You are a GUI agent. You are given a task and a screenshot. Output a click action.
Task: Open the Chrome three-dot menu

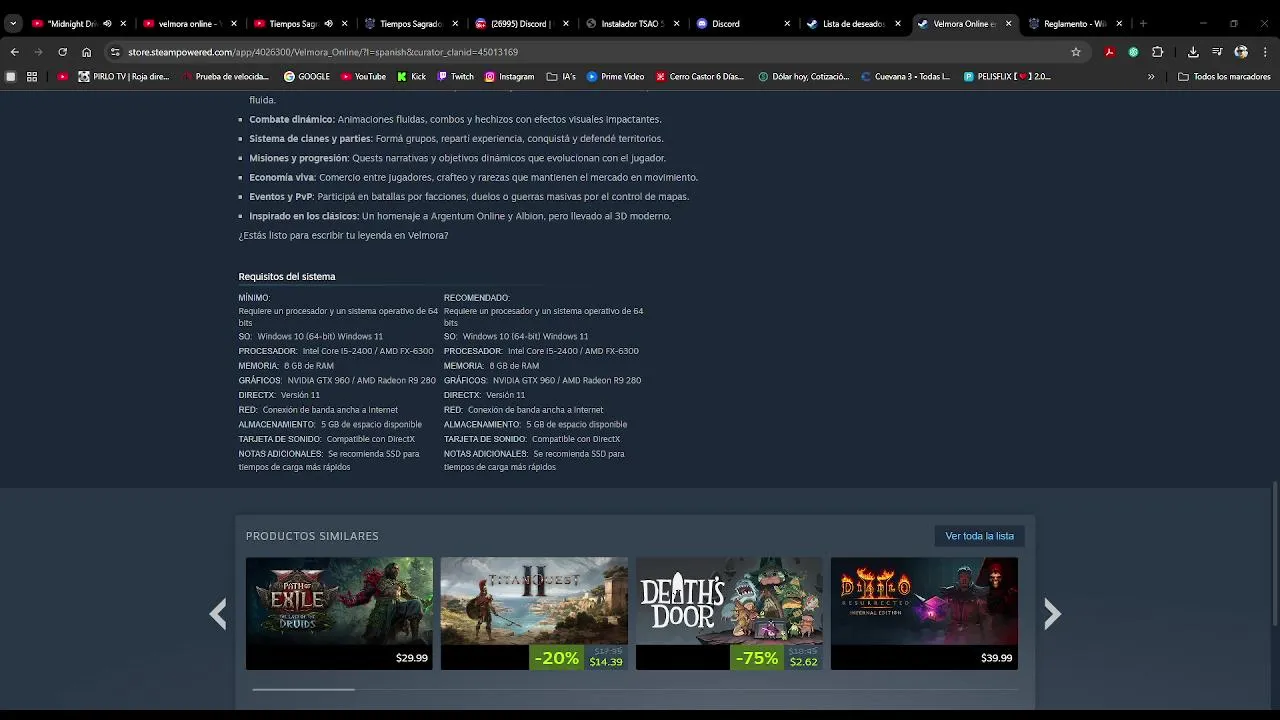point(1265,52)
